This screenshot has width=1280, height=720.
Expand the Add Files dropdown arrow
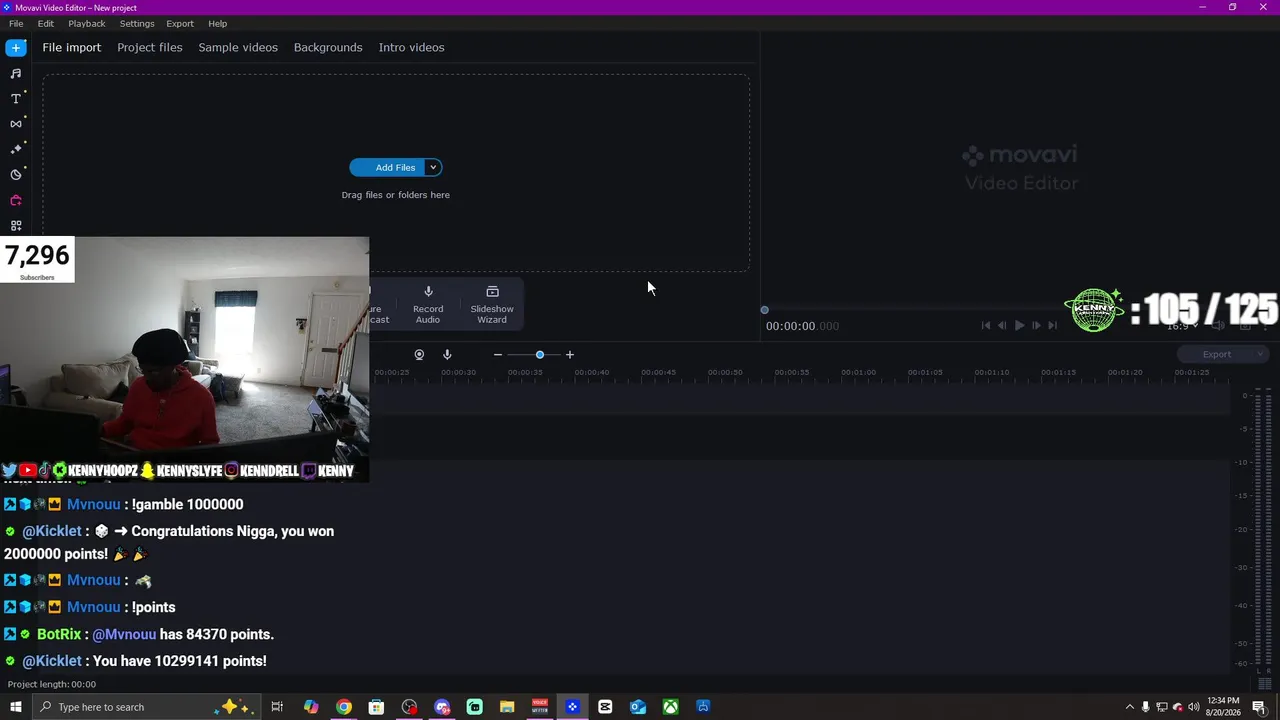click(x=433, y=168)
